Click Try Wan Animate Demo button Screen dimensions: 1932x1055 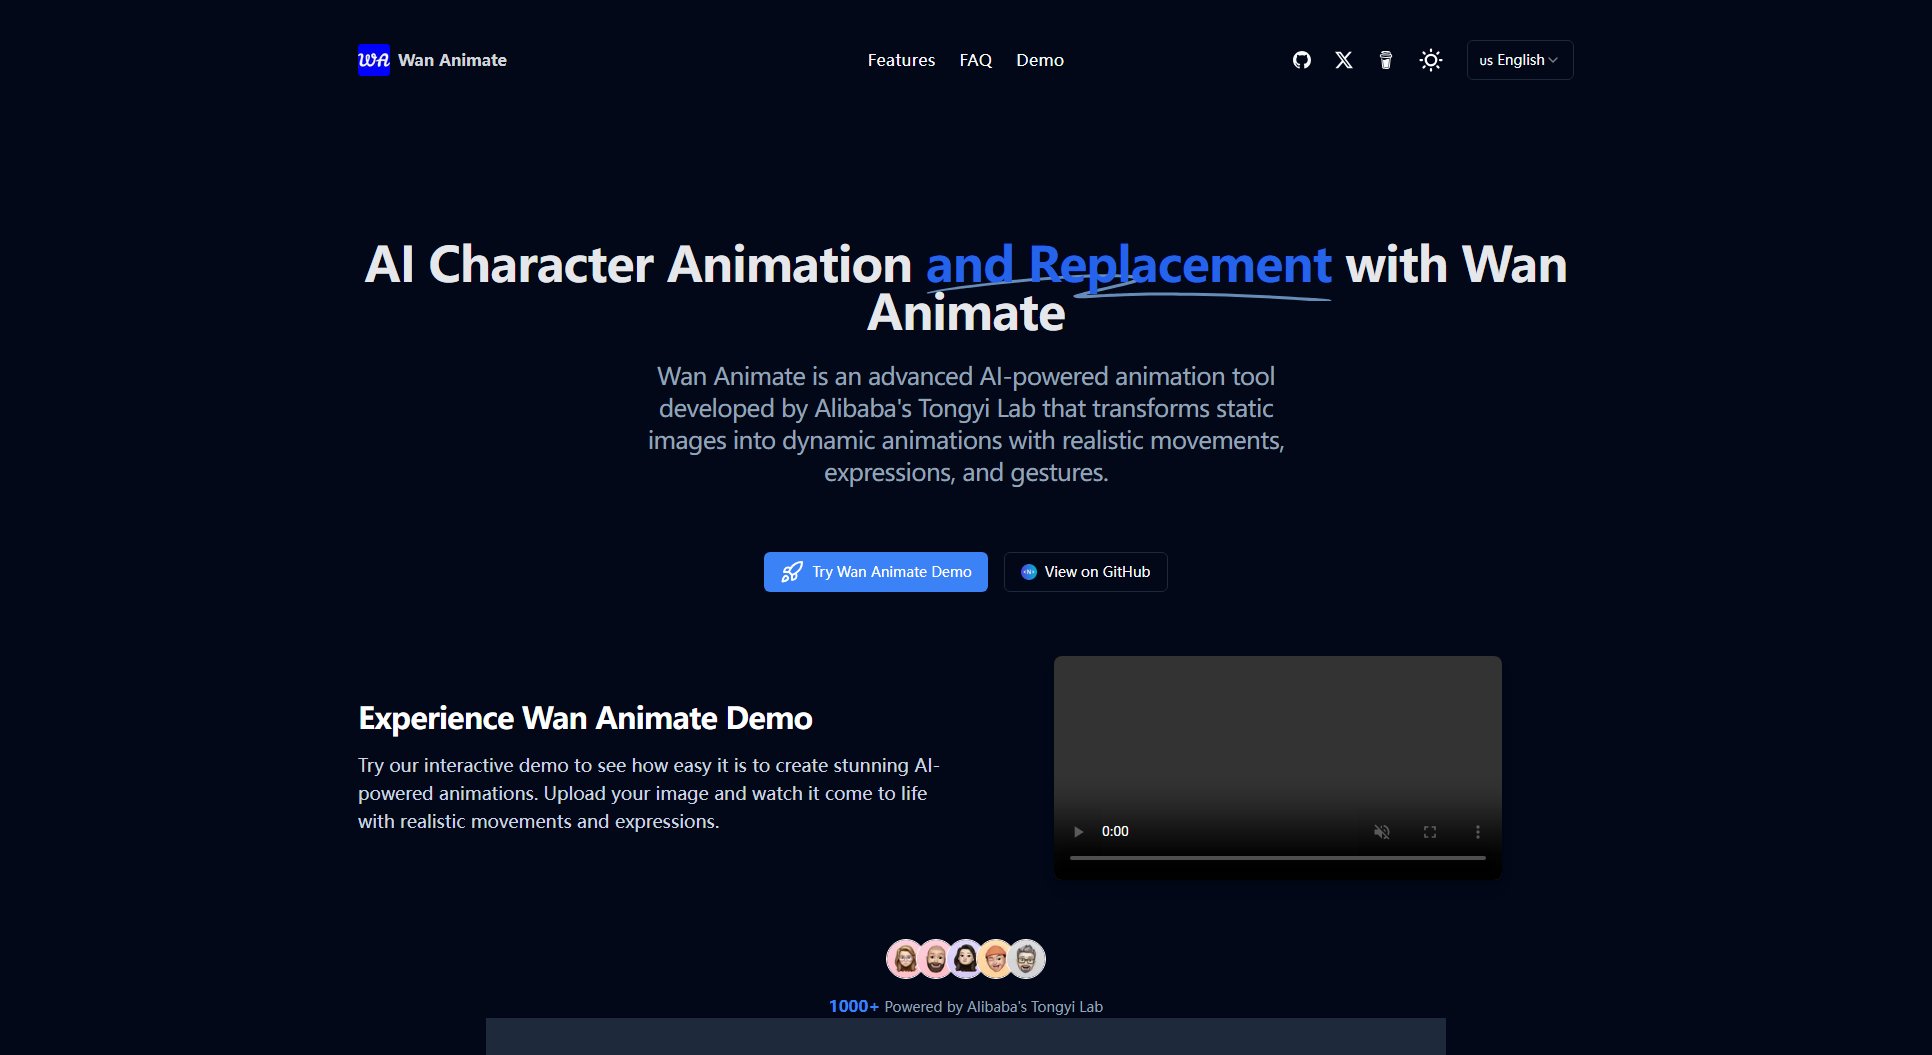[876, 572]
